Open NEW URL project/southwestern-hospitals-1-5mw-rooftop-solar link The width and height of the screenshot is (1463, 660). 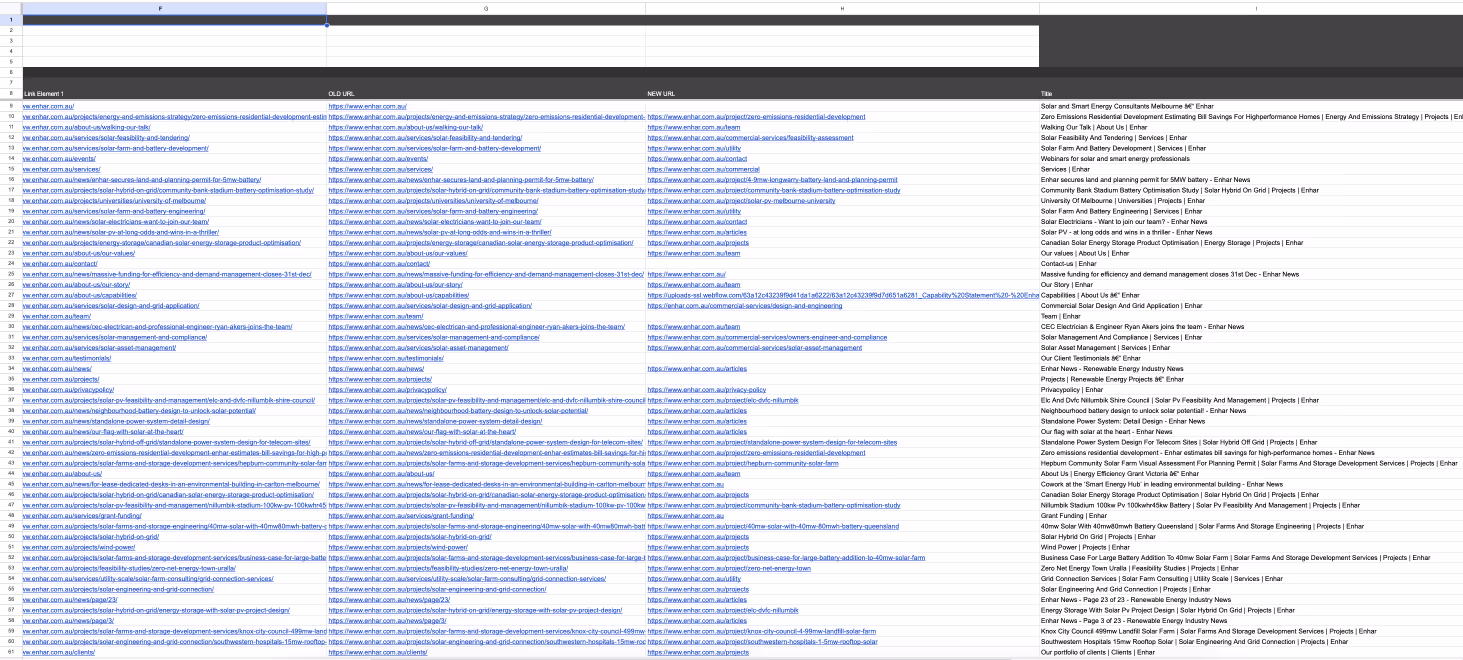pos(762,641)
